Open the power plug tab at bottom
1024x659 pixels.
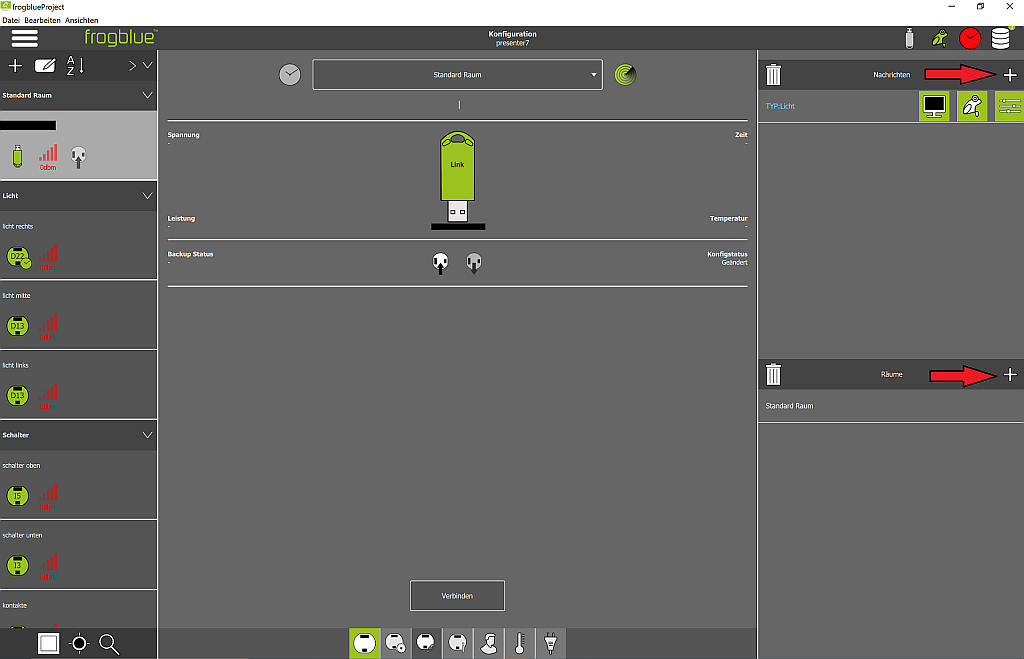click(x=551, y=643)
